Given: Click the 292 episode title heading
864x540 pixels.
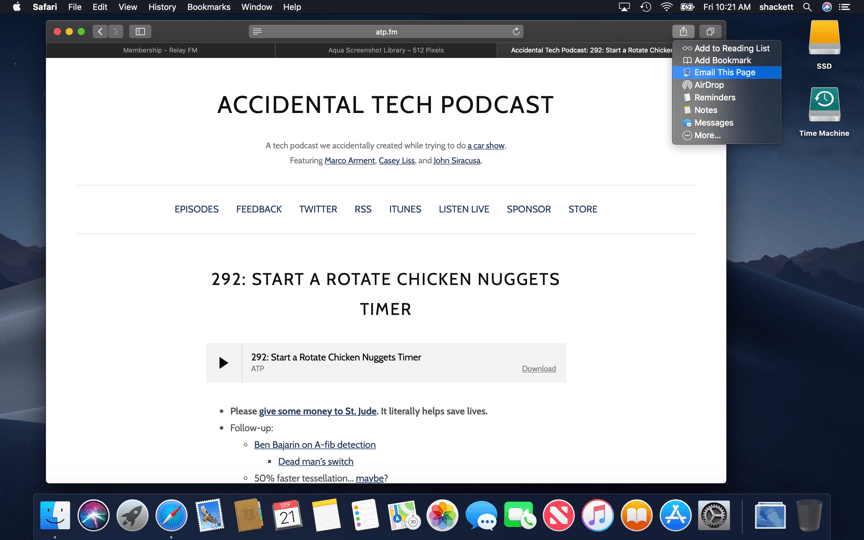Looking at the screenshot, I should pos(386,294).
